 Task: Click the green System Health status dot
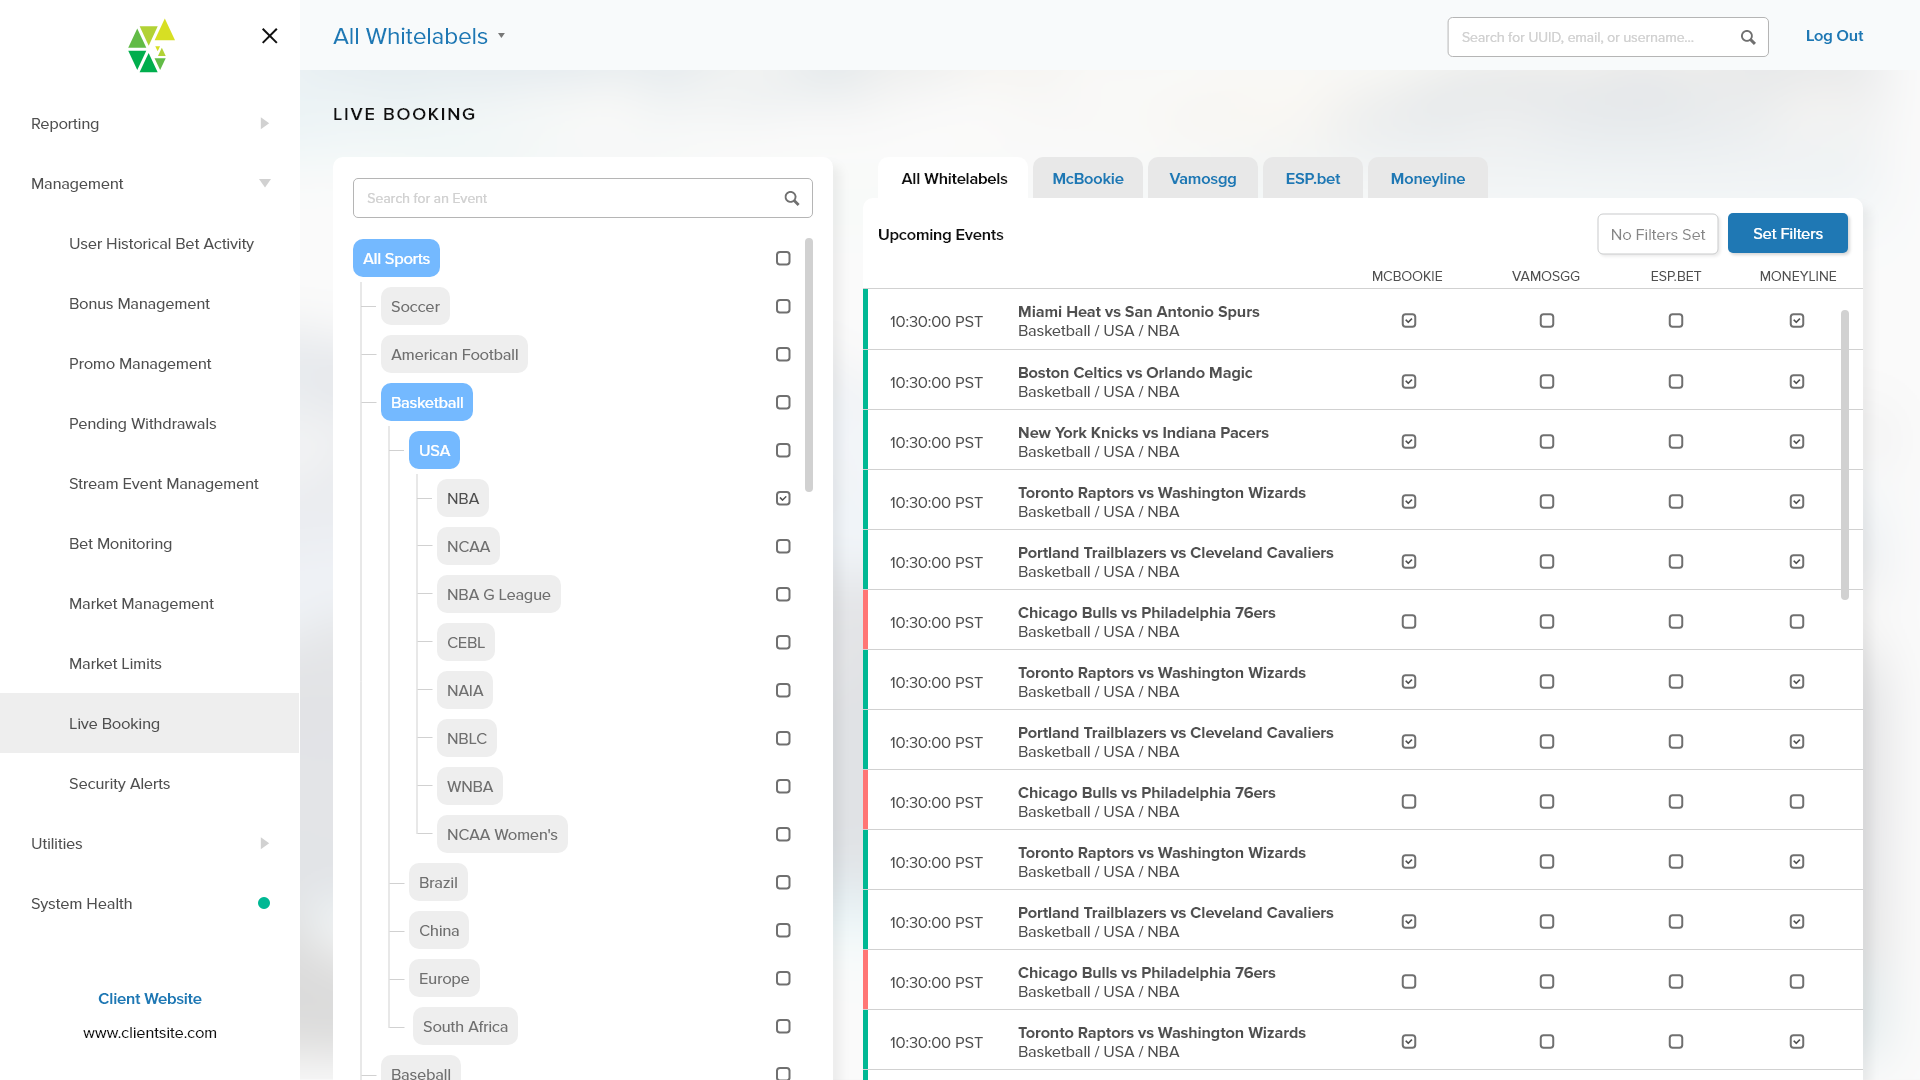264,903
